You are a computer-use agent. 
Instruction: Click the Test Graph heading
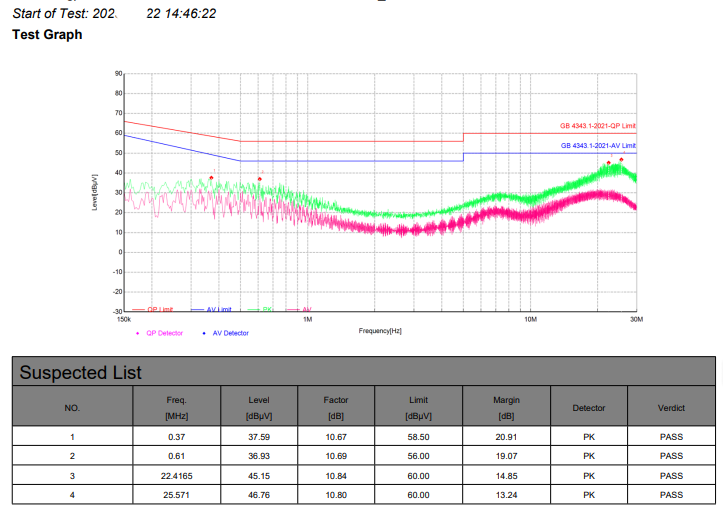(47, 35)
